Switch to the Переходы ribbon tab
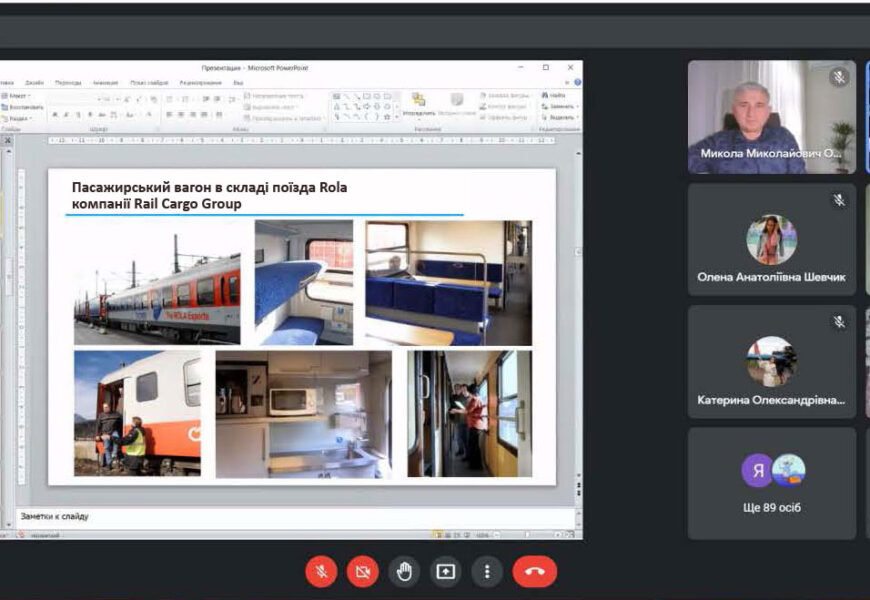Screen dimensions: 870x600 coord(68,83)
